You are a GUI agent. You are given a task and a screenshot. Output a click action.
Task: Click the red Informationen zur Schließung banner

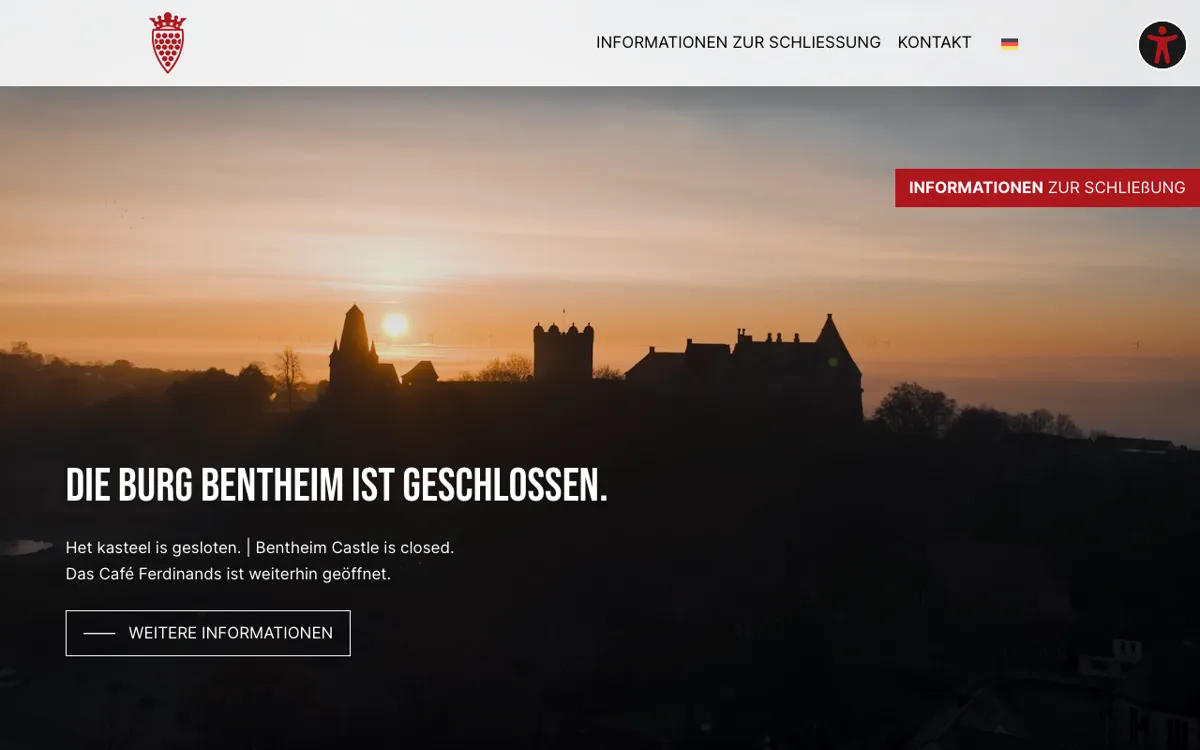click(1047, 188)
